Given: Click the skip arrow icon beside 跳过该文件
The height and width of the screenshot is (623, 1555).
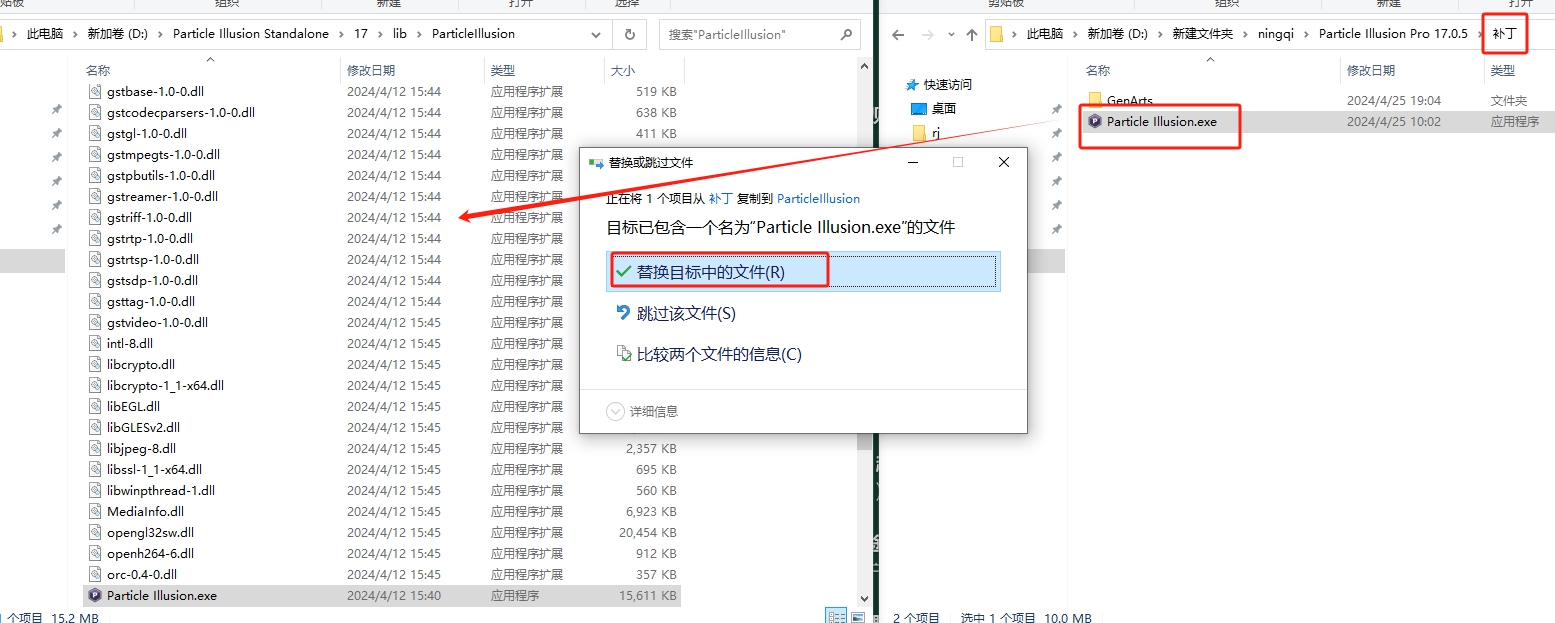Looking at the screenshot, I should pyautogui.click(x=623, y=313).
